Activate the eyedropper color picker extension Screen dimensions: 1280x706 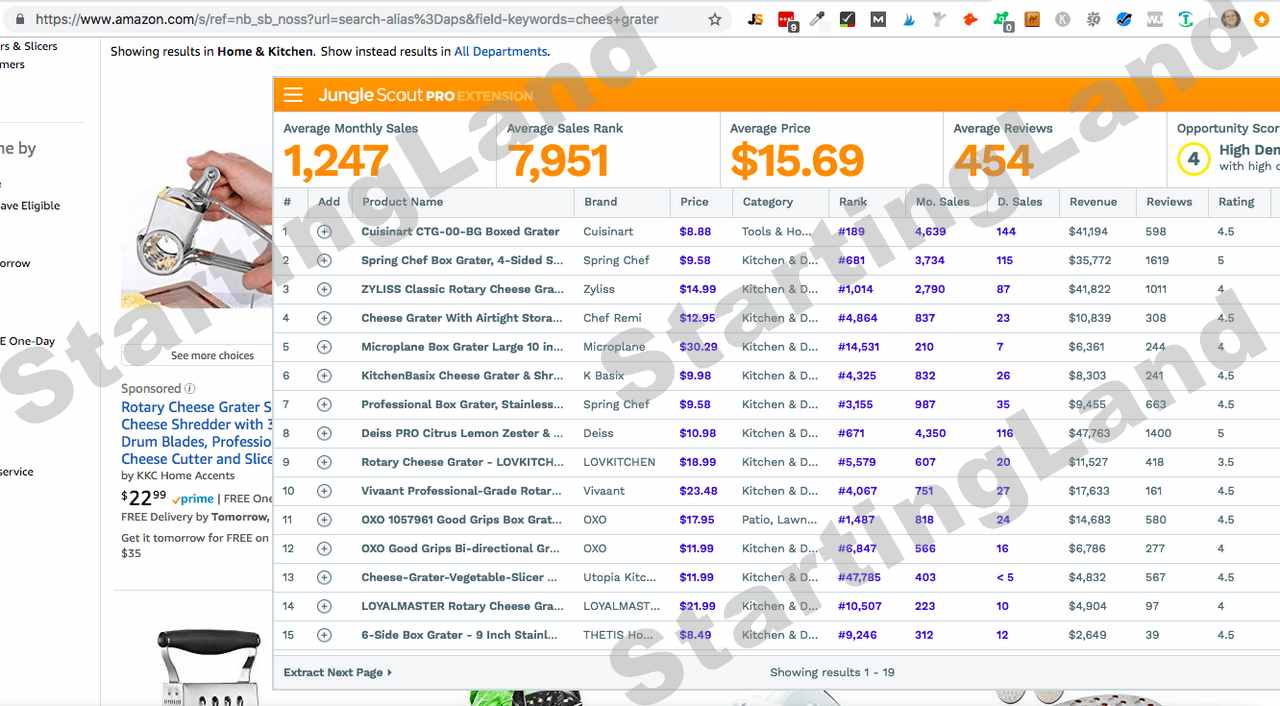pos(817,19)
